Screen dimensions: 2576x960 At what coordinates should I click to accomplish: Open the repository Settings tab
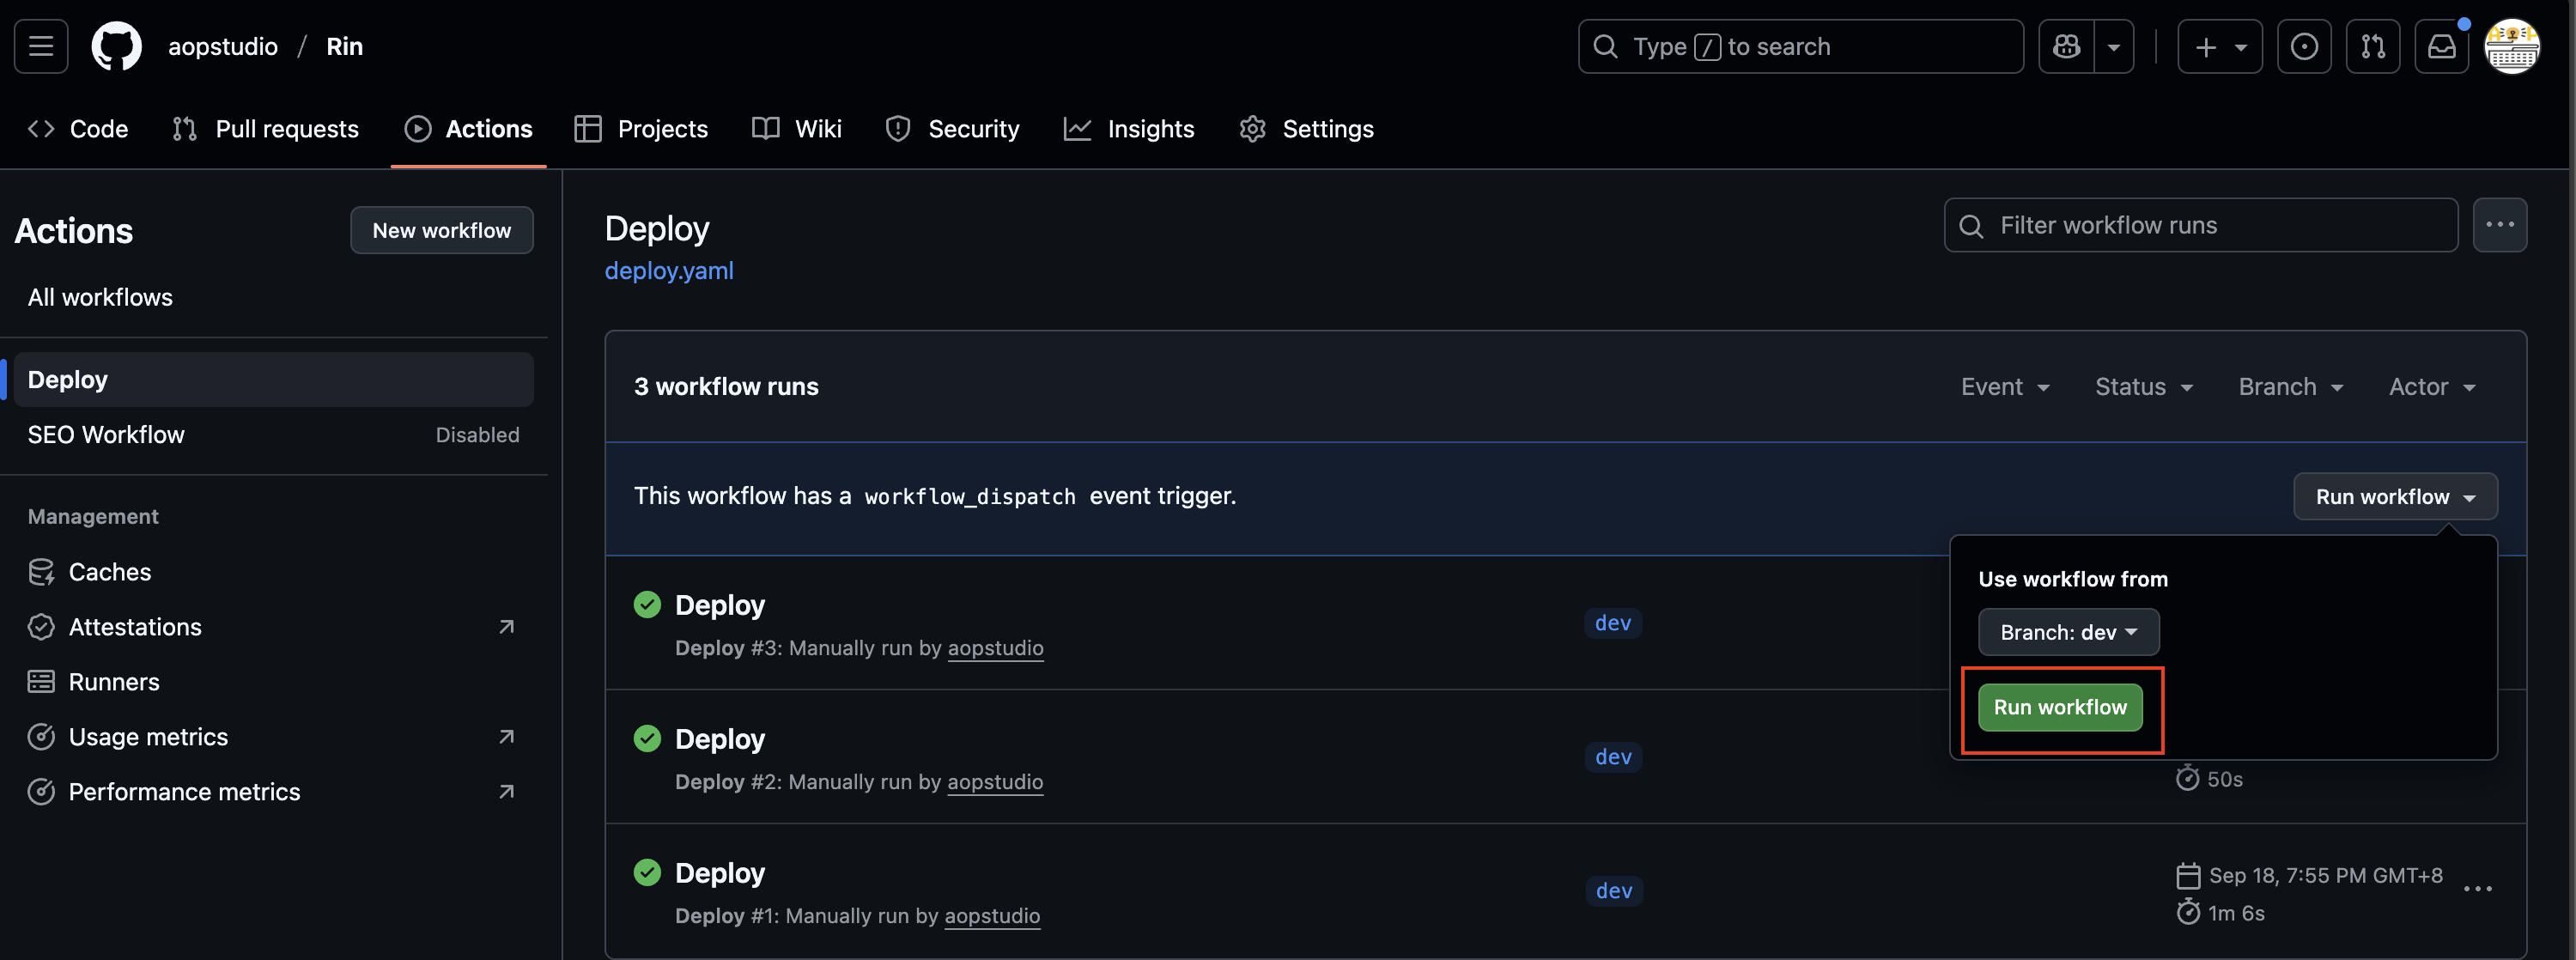[x=1306, y=129]
